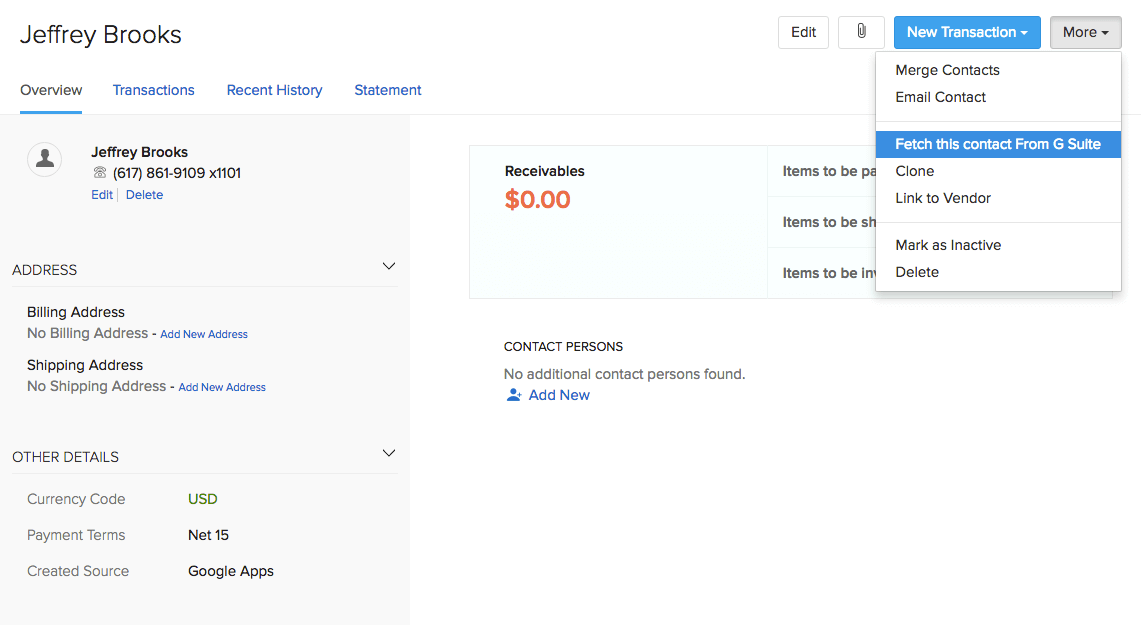The width and height of the screenshot is (1141, 625).
Task: Open the New Transaction dropdown
Action: click(966, 32)
